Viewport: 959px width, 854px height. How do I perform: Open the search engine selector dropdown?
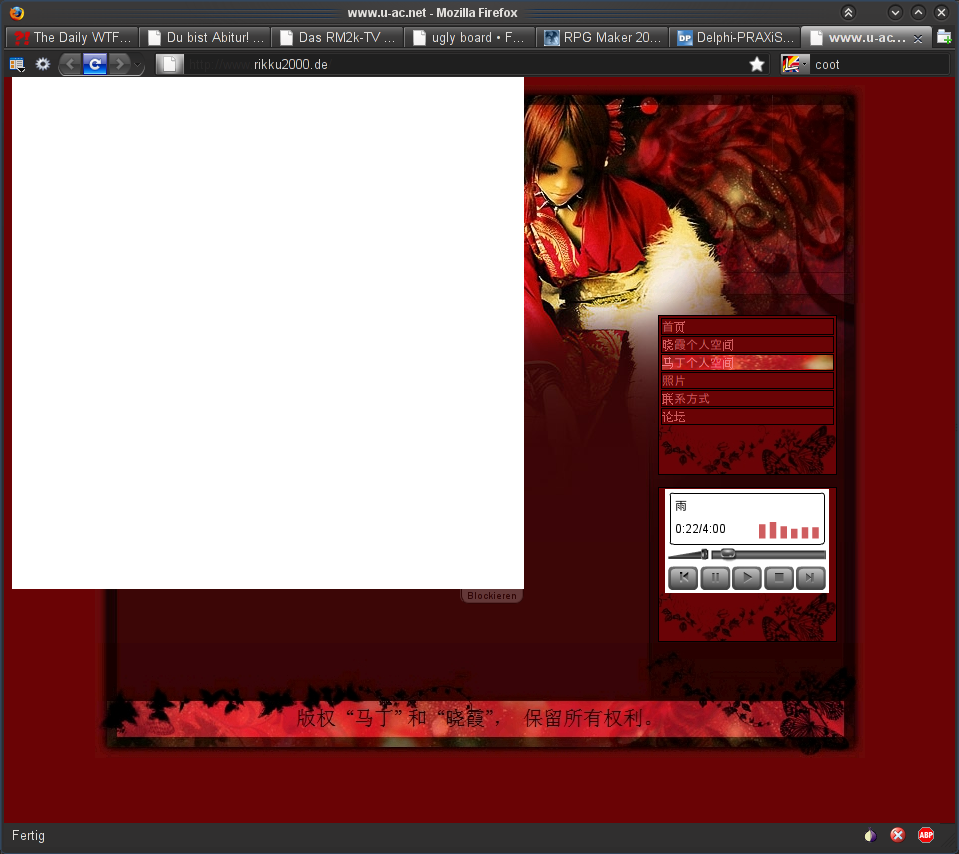[x=795, y=64]
